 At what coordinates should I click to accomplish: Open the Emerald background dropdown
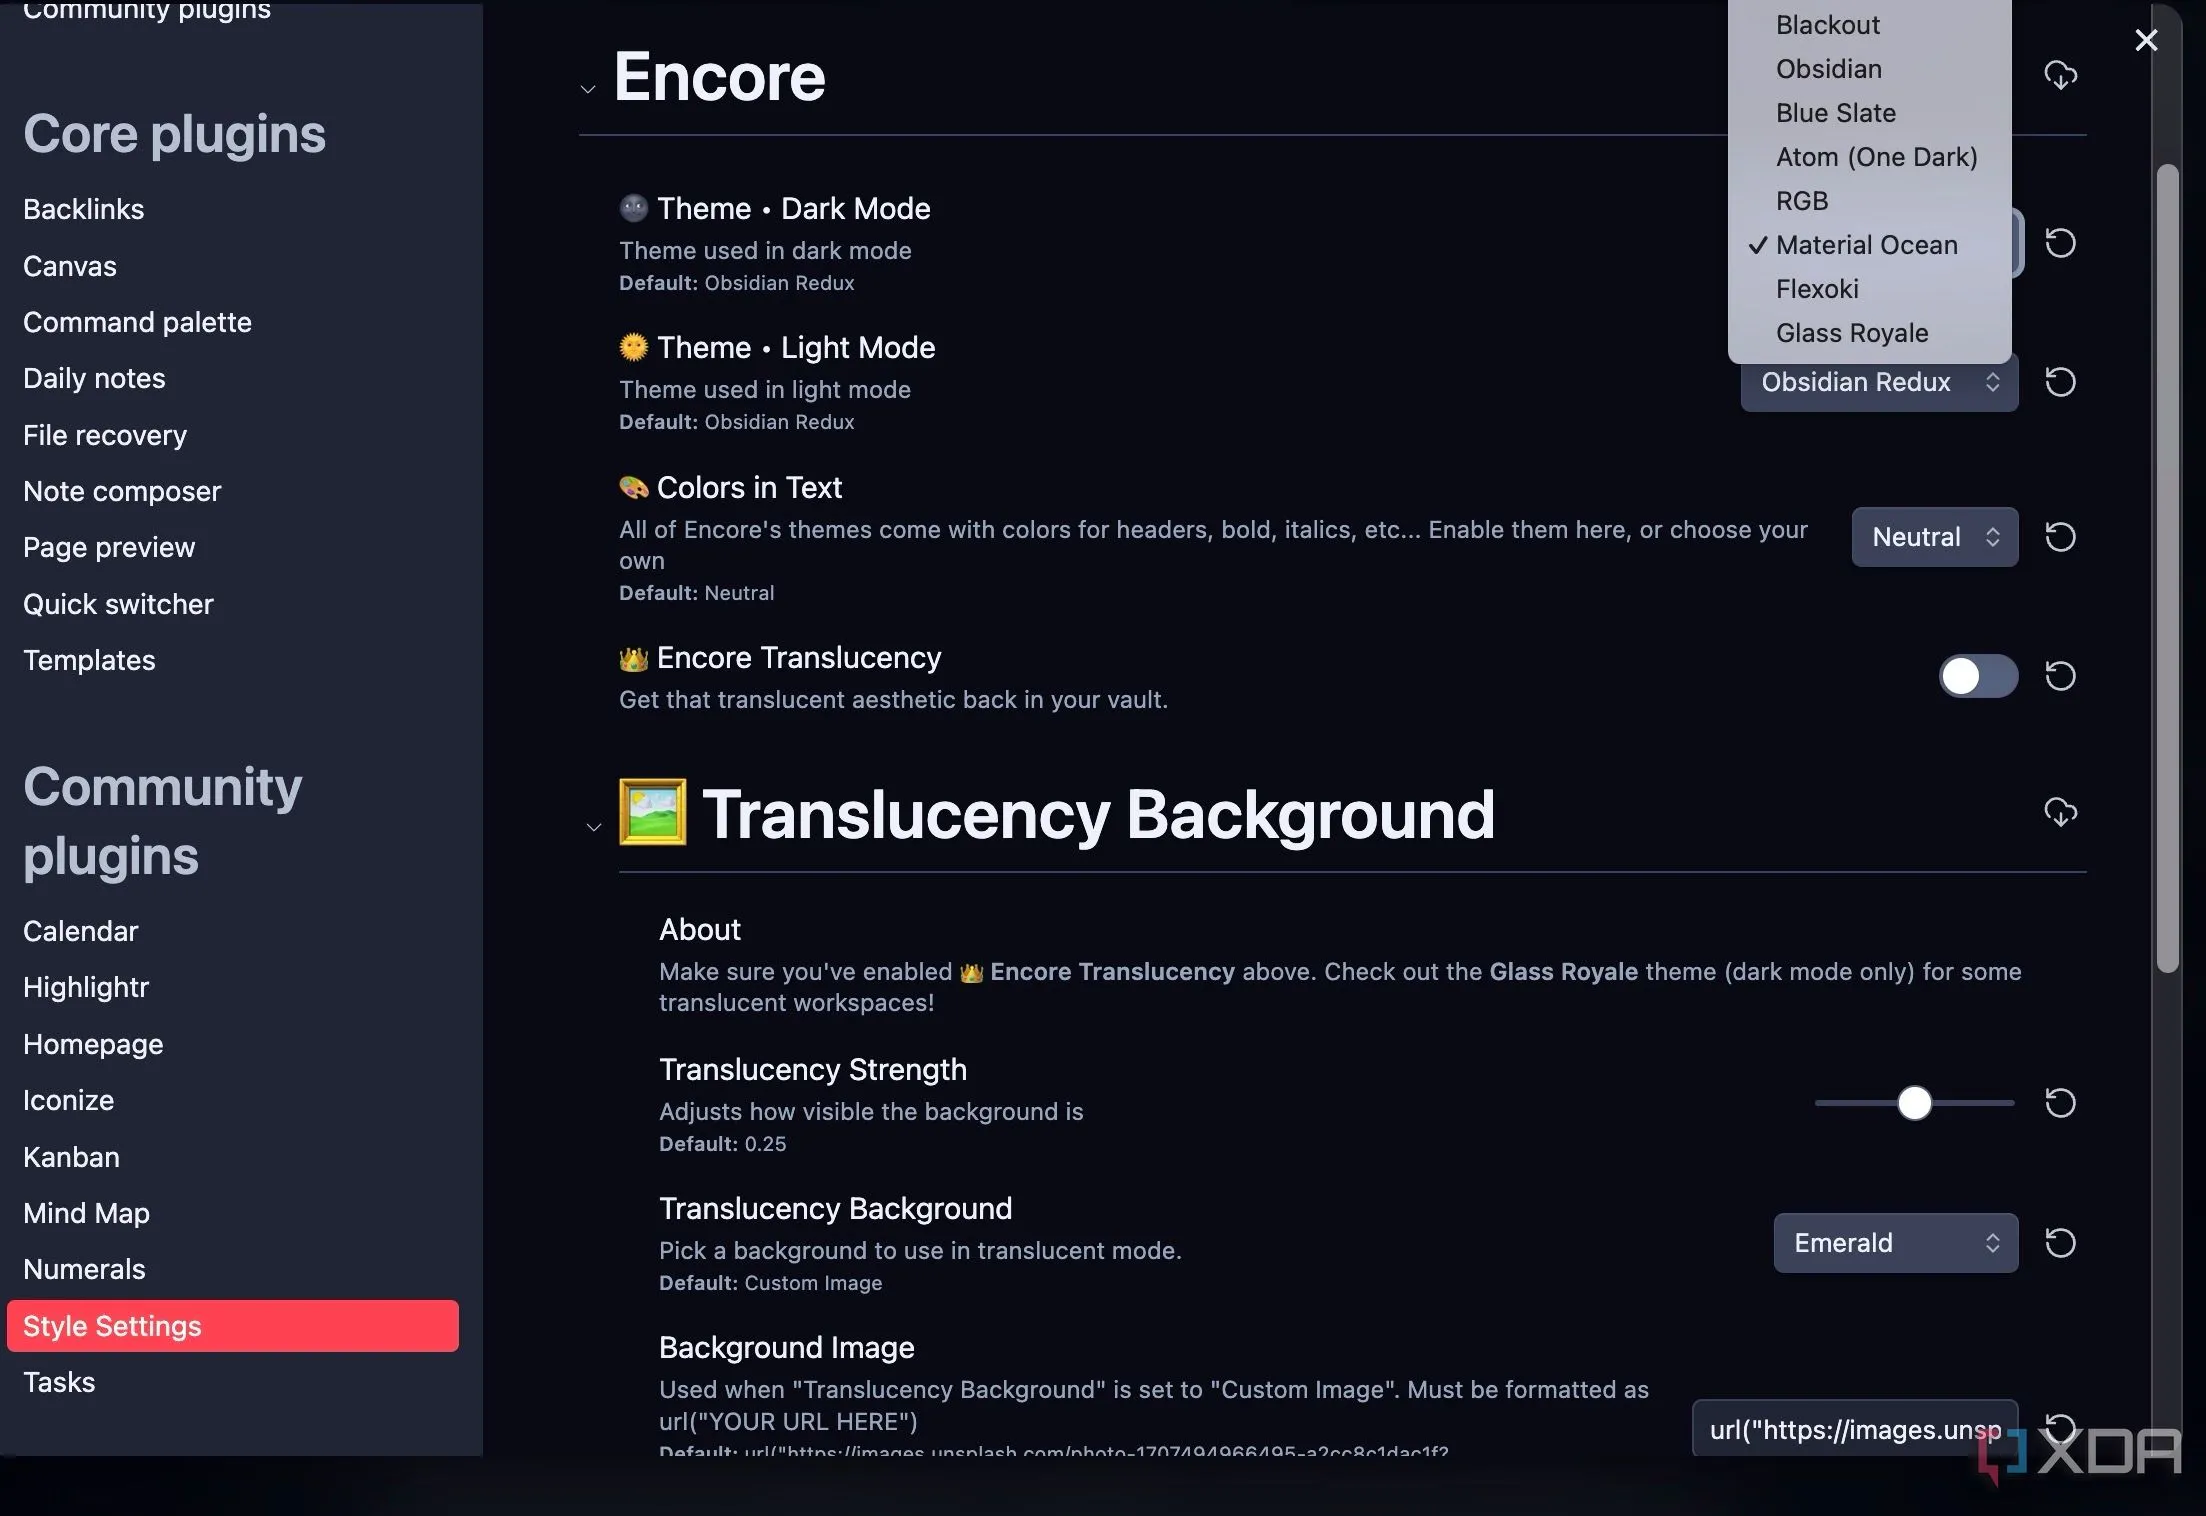pyautogui.click(x=1895, y=1243)
